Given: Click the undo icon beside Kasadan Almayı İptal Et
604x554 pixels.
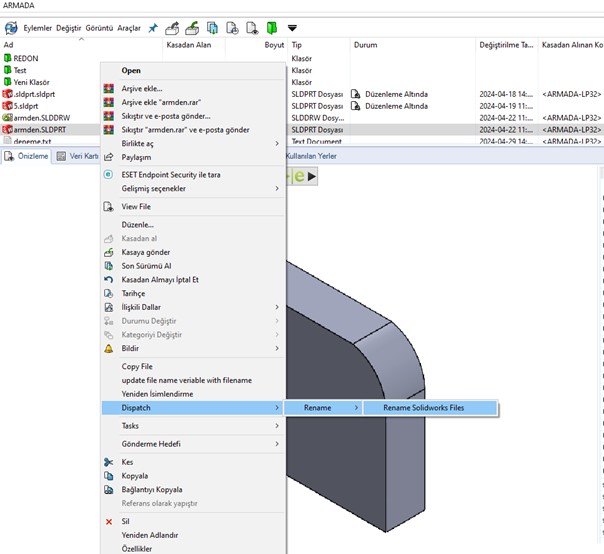Looking at the screenshot, I should 109,280.
